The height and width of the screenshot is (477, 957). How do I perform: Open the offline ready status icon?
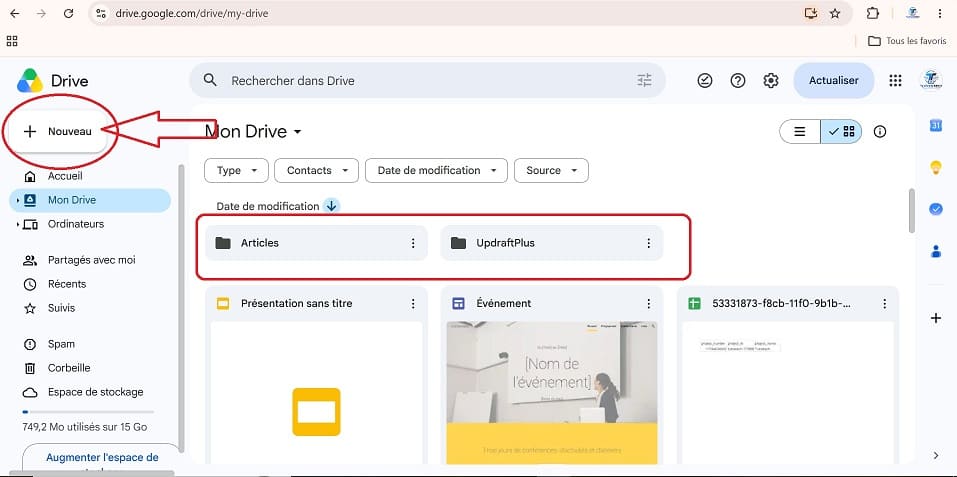[705, 81]
